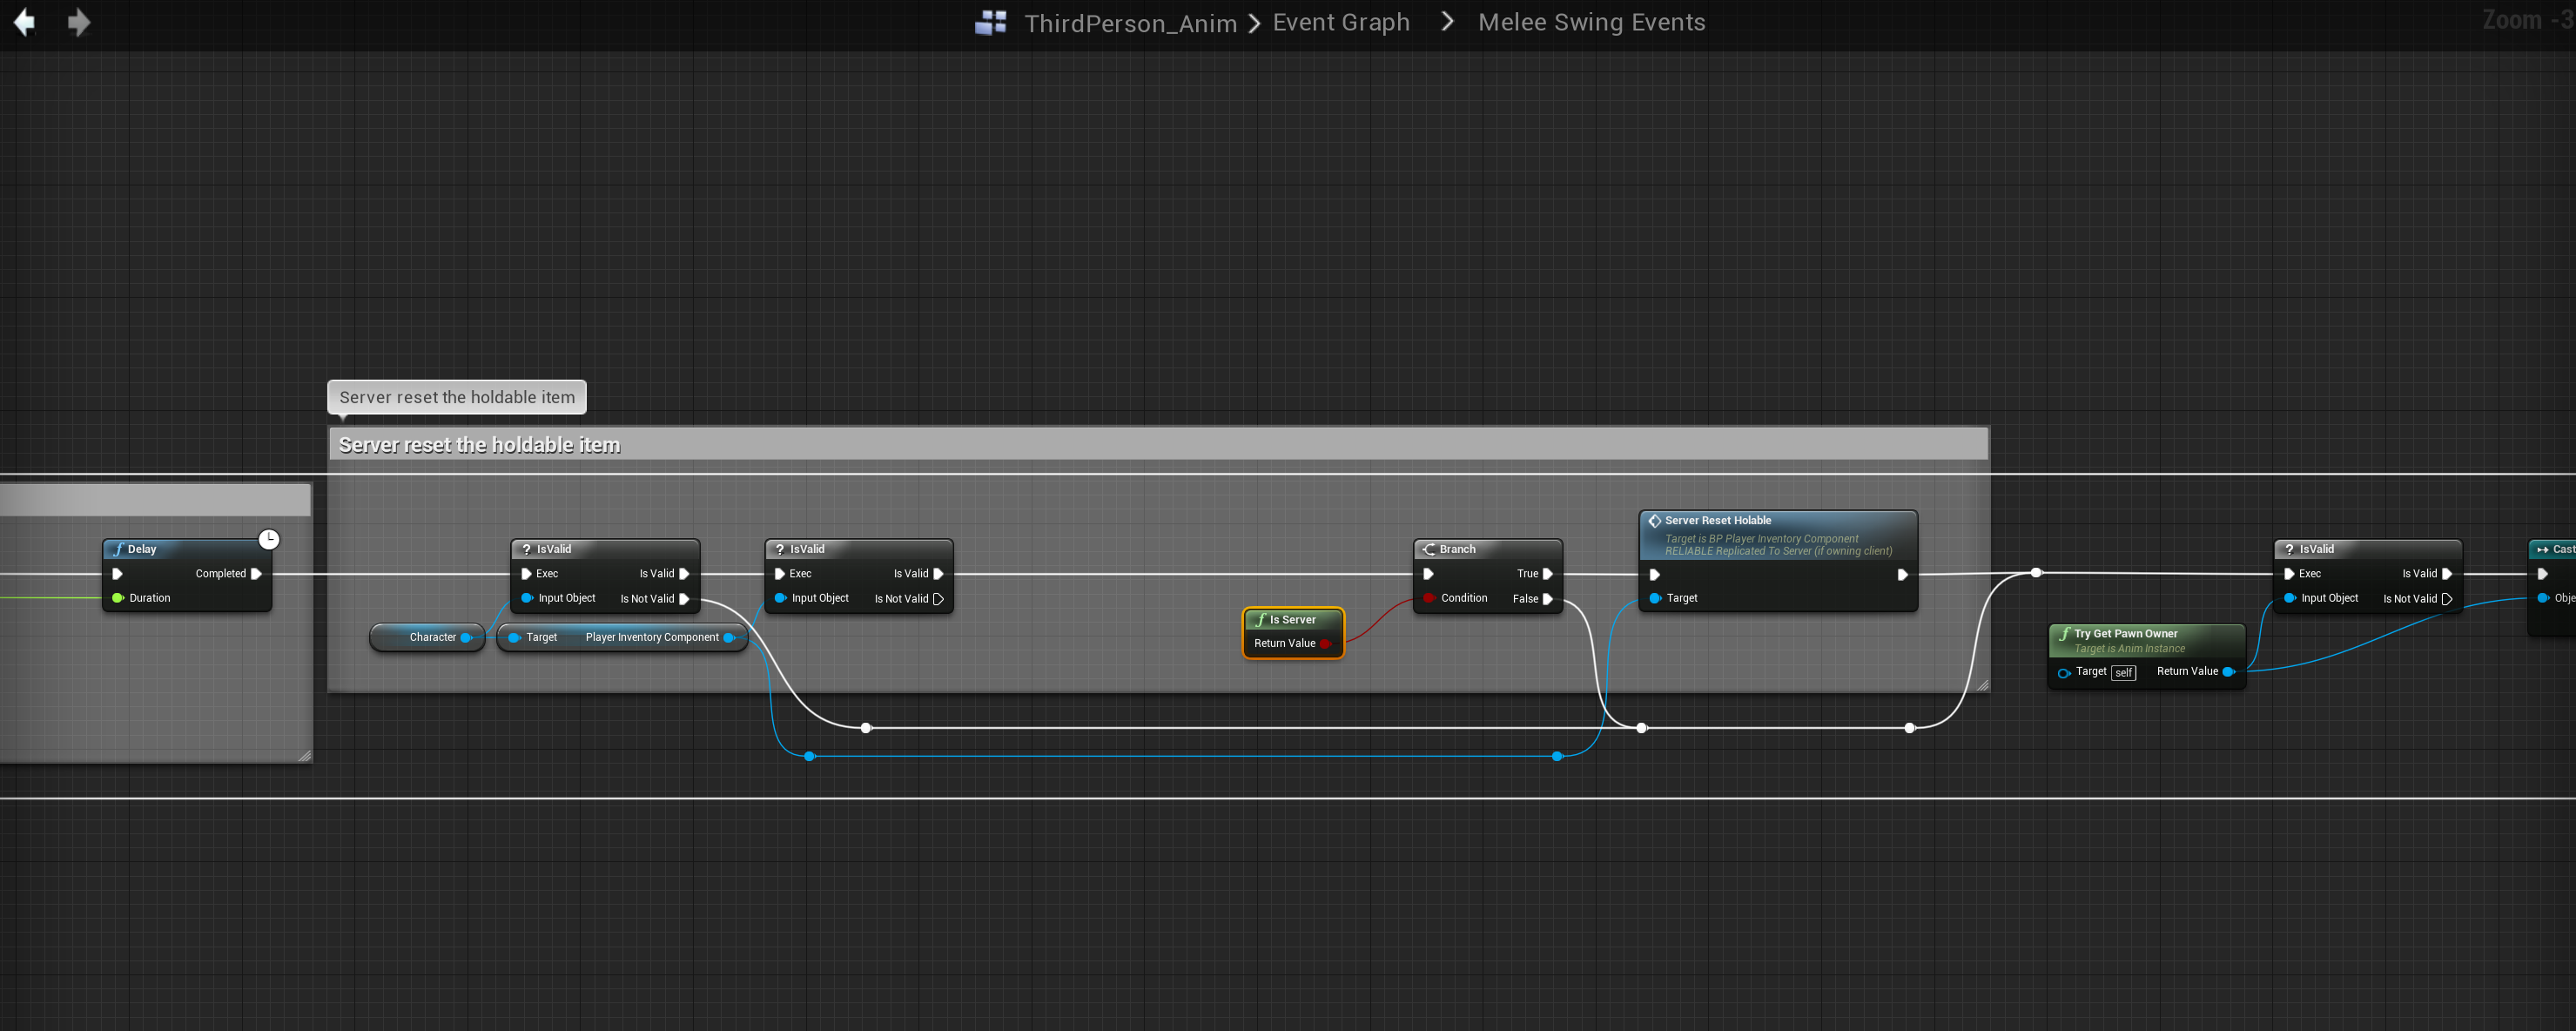This screenshot has height=1031, width=2576.
Task: Click the chevron after Event Graph breadcrumb
Action: click(x=1446, y=22)
